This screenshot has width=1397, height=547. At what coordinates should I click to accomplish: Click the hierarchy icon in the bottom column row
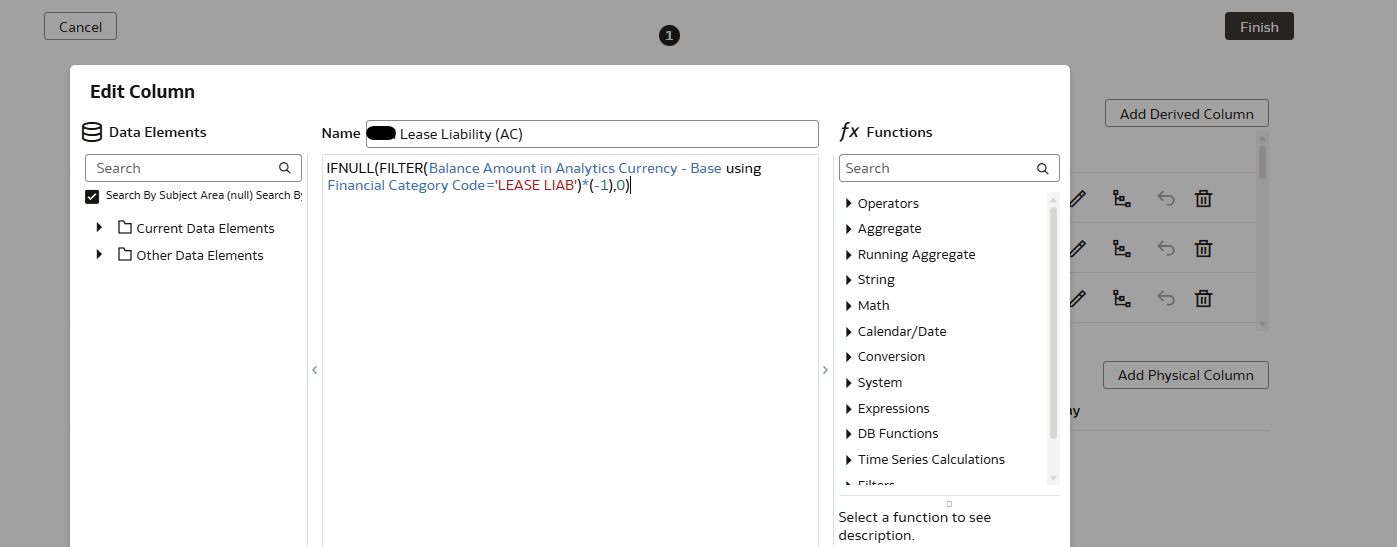point(1121,298)
